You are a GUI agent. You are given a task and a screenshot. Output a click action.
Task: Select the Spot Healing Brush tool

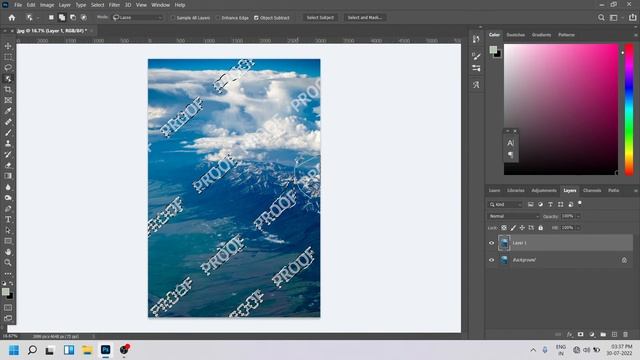point(8,122)
